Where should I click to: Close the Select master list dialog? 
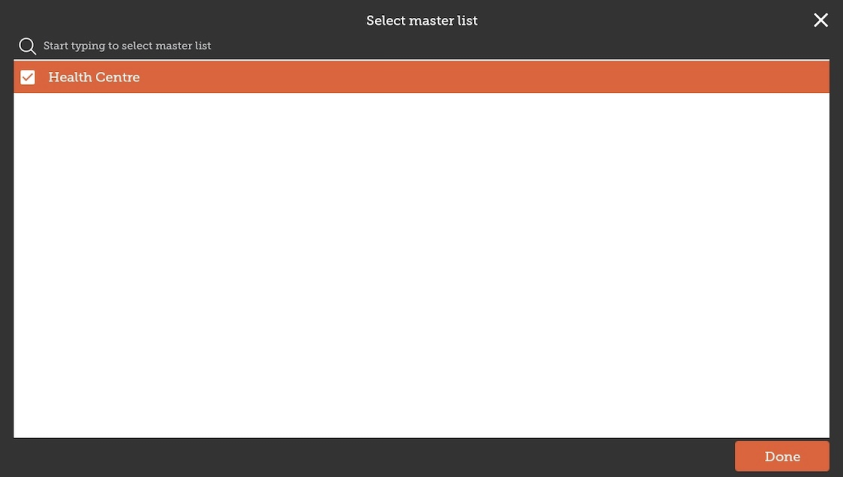click(820, 20)
